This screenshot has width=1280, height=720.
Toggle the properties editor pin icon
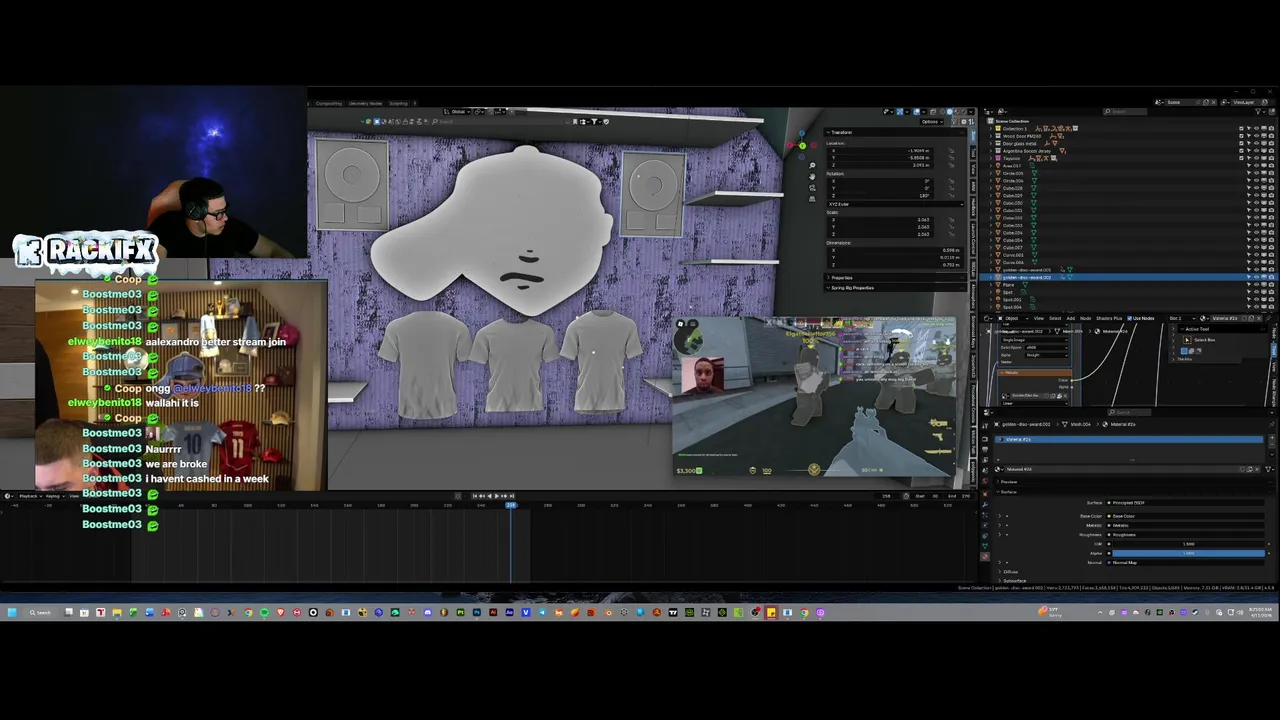pos(1272,424)
